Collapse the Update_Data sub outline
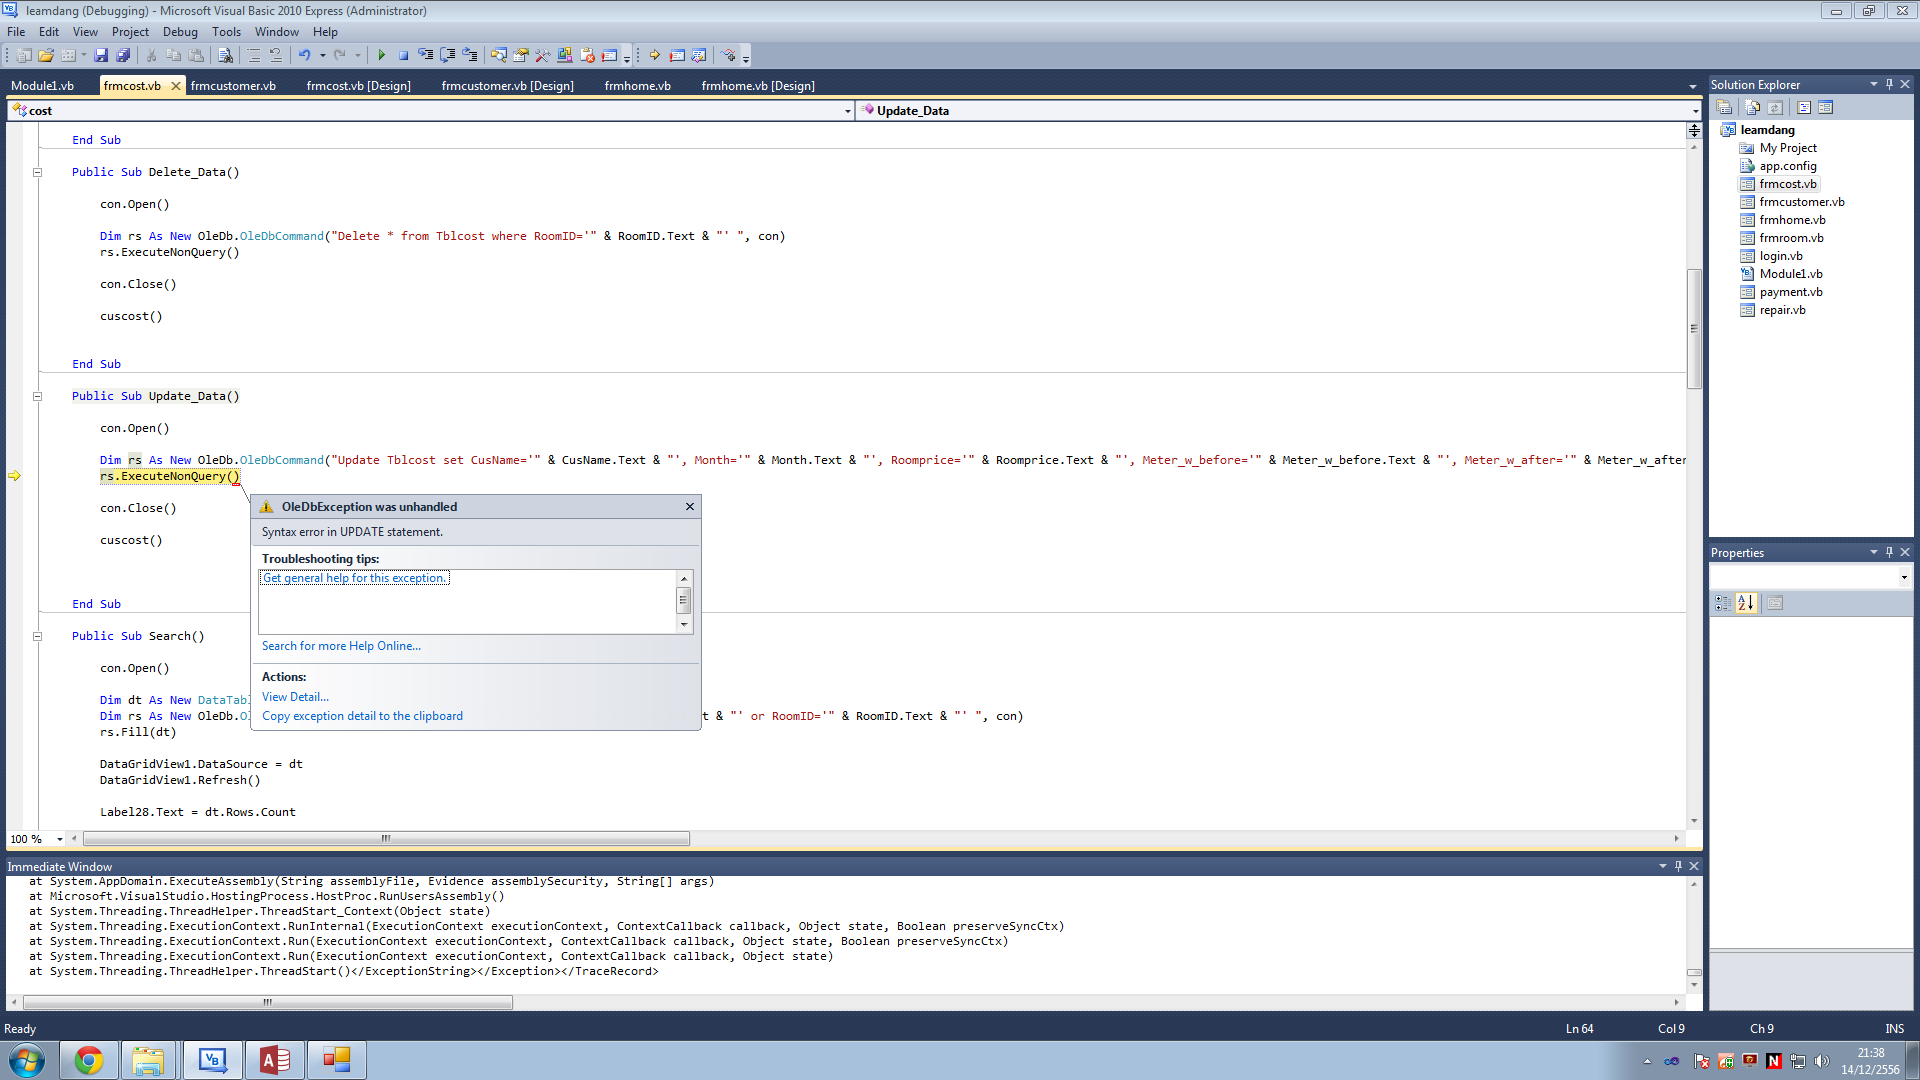 tap(38, 396)
